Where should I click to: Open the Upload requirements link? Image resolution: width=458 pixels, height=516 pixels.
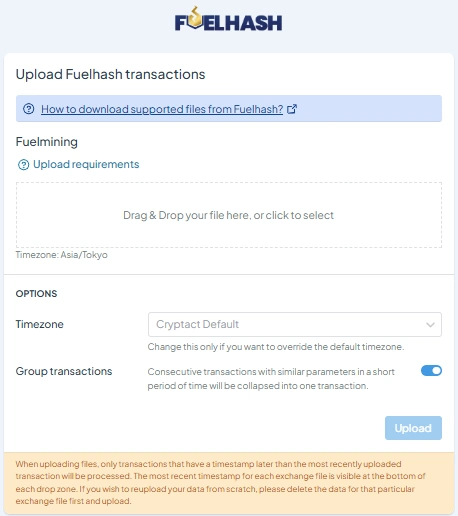click(86, 164)
